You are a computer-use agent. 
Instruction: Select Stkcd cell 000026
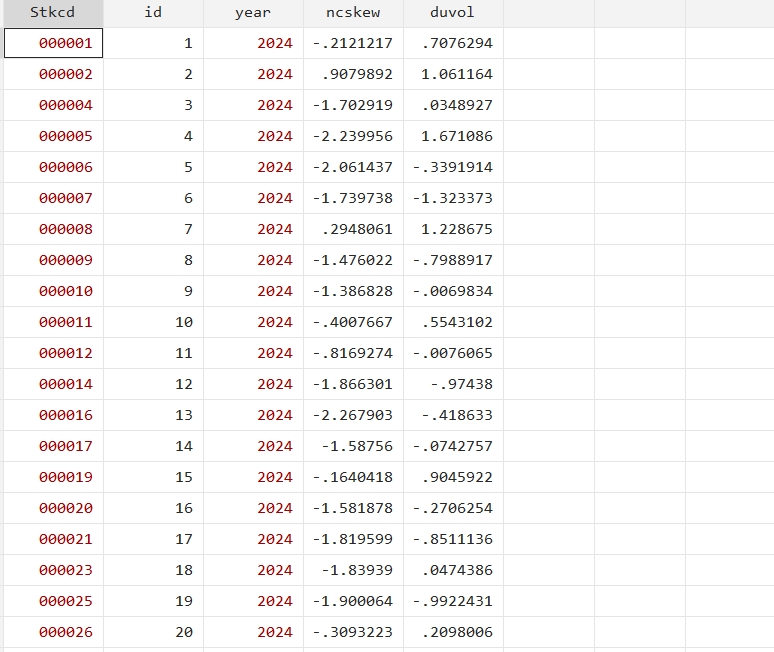pos(53,632)
